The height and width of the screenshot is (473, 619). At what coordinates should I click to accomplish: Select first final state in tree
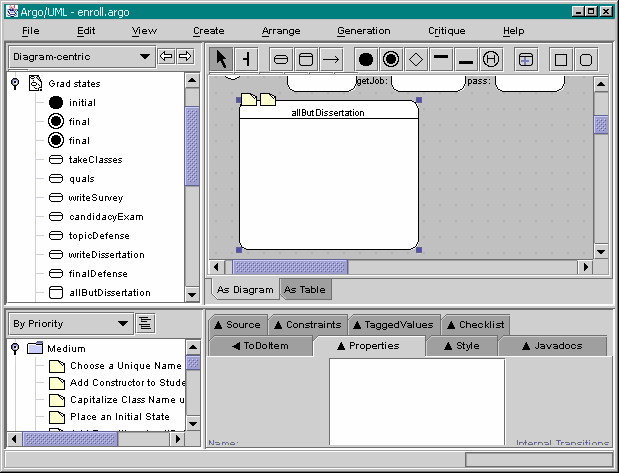[x=69, y=122]
